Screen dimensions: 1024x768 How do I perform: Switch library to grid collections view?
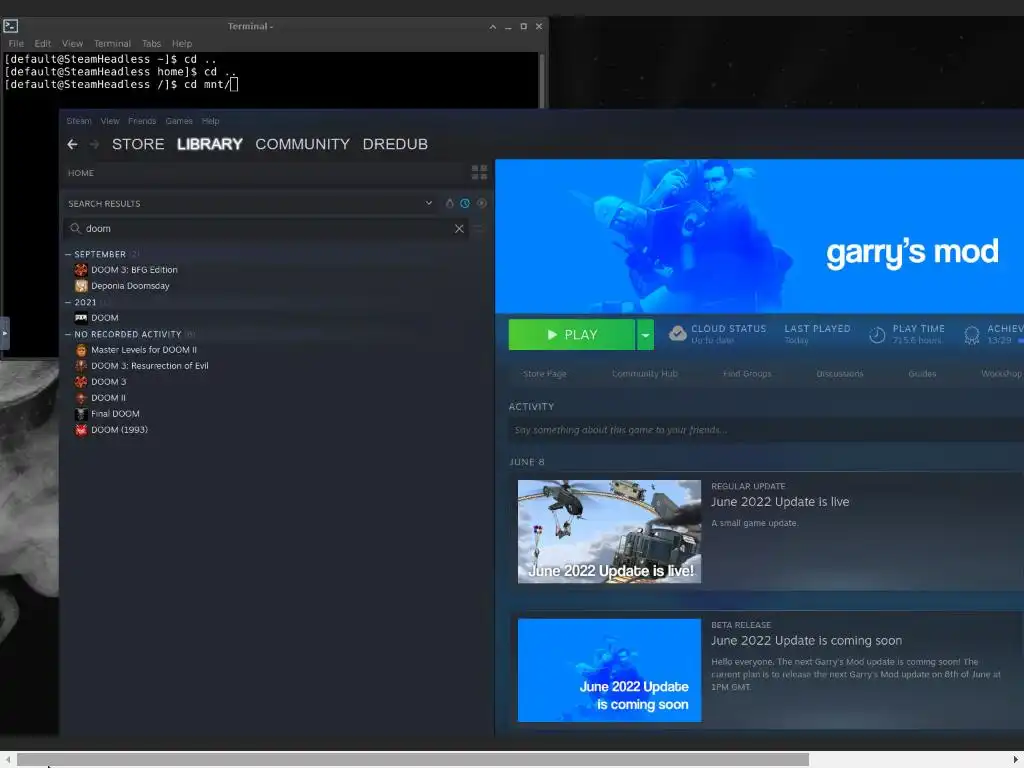point(479,172)
